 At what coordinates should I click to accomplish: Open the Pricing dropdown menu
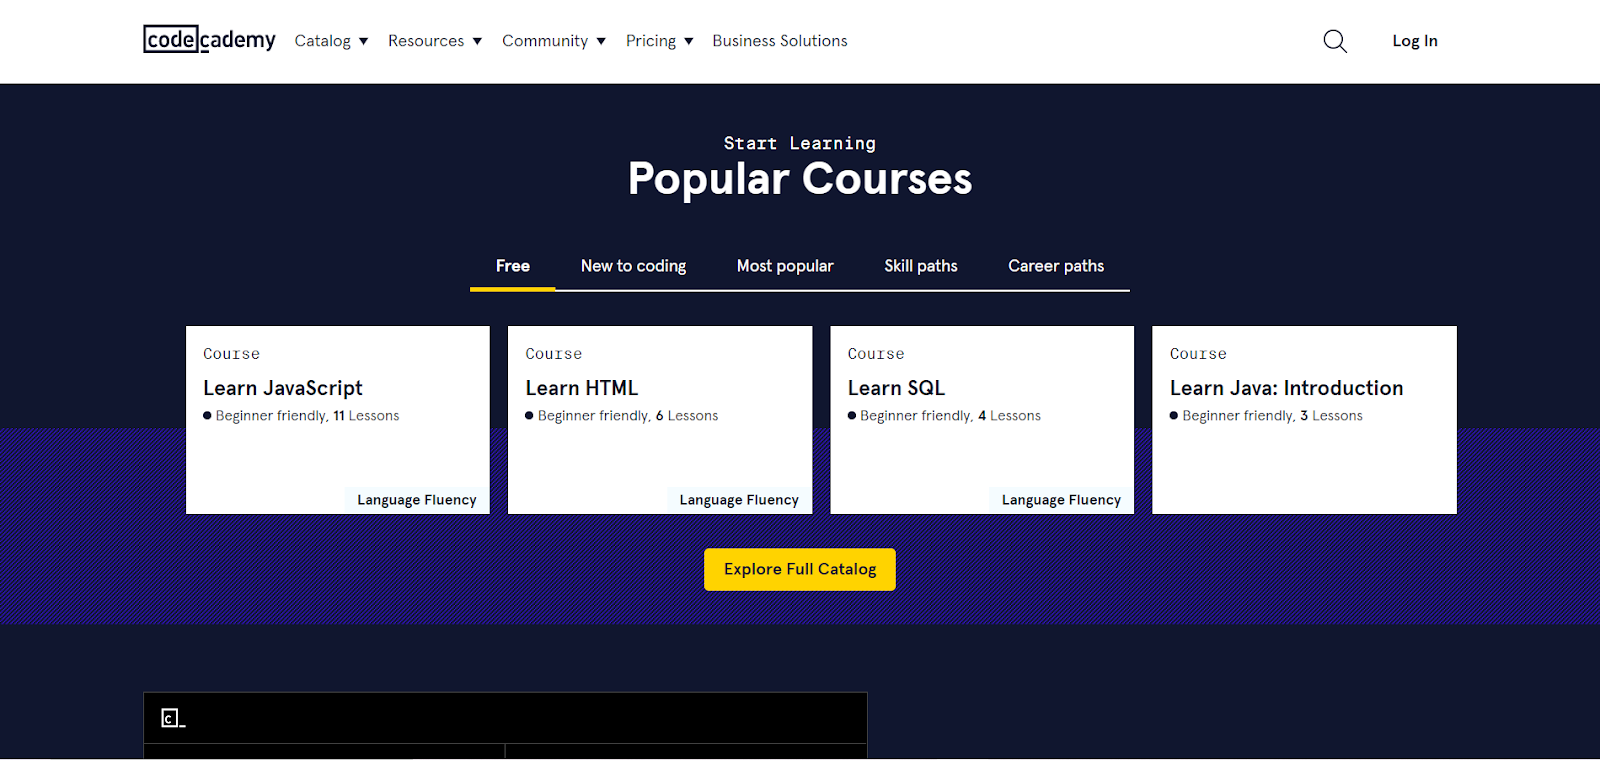[660, 41]
